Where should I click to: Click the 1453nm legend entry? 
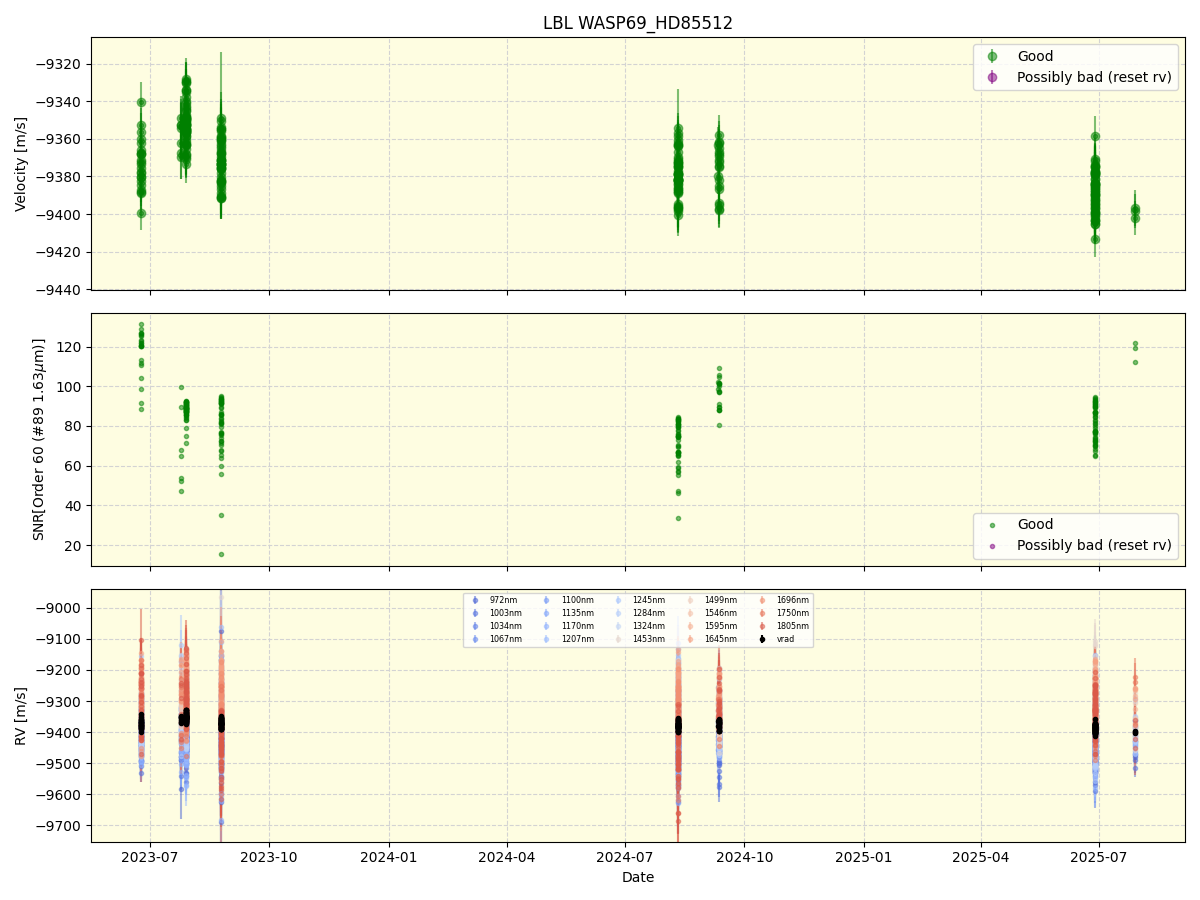638,639
